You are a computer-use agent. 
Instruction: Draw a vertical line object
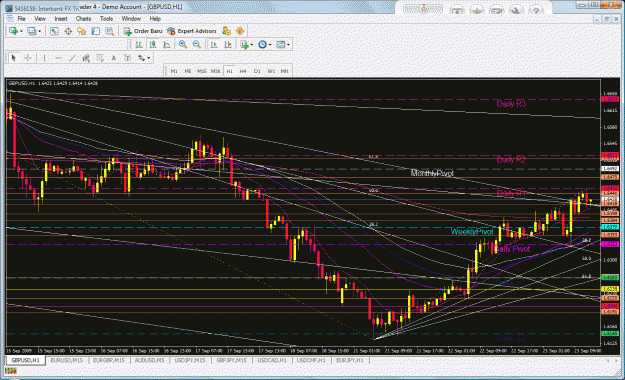[x=44, y=58]
